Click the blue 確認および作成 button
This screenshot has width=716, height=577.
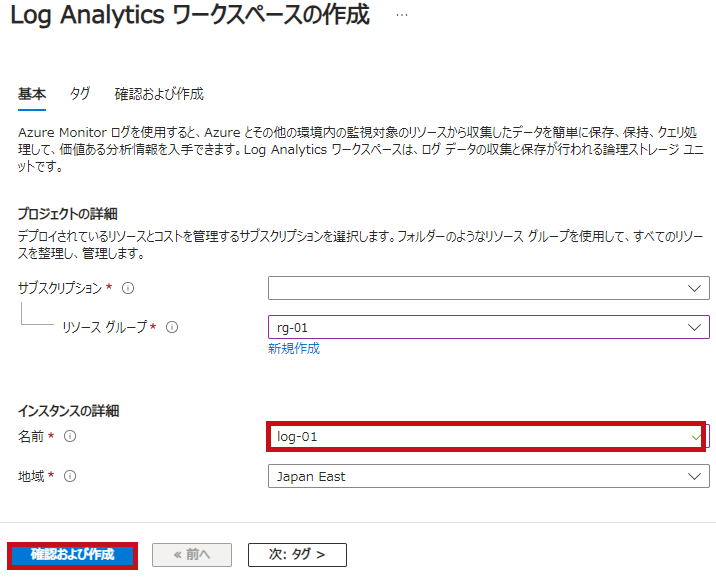[x=73, y=555]
